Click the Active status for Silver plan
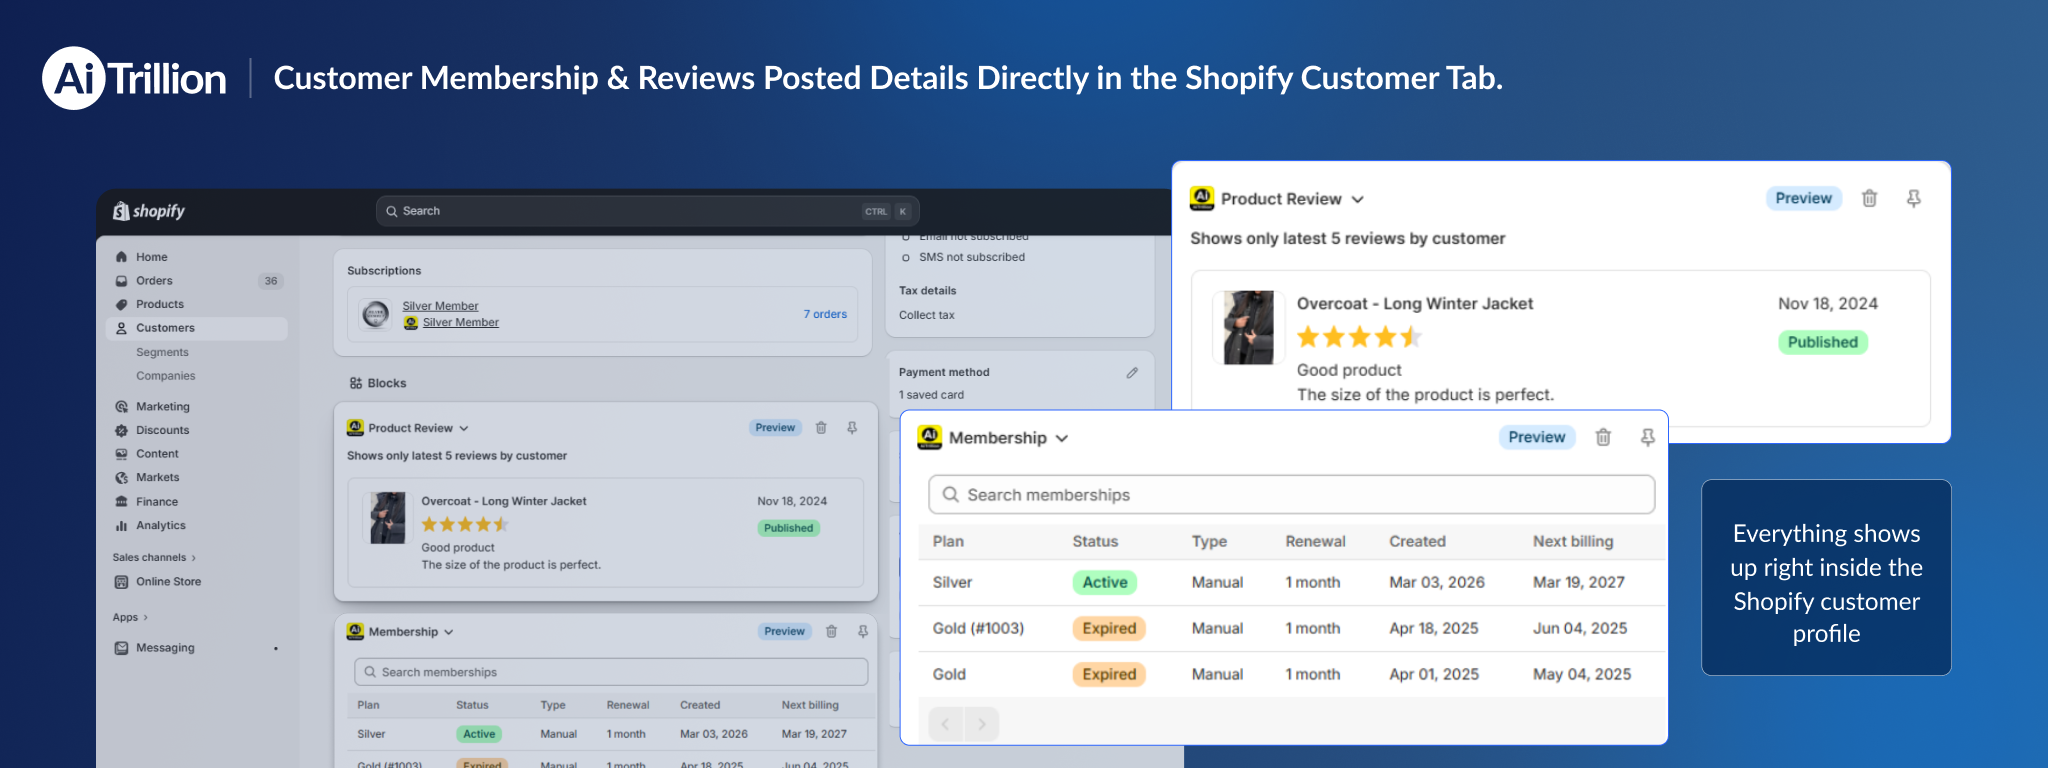 [x=1105, y=582]
